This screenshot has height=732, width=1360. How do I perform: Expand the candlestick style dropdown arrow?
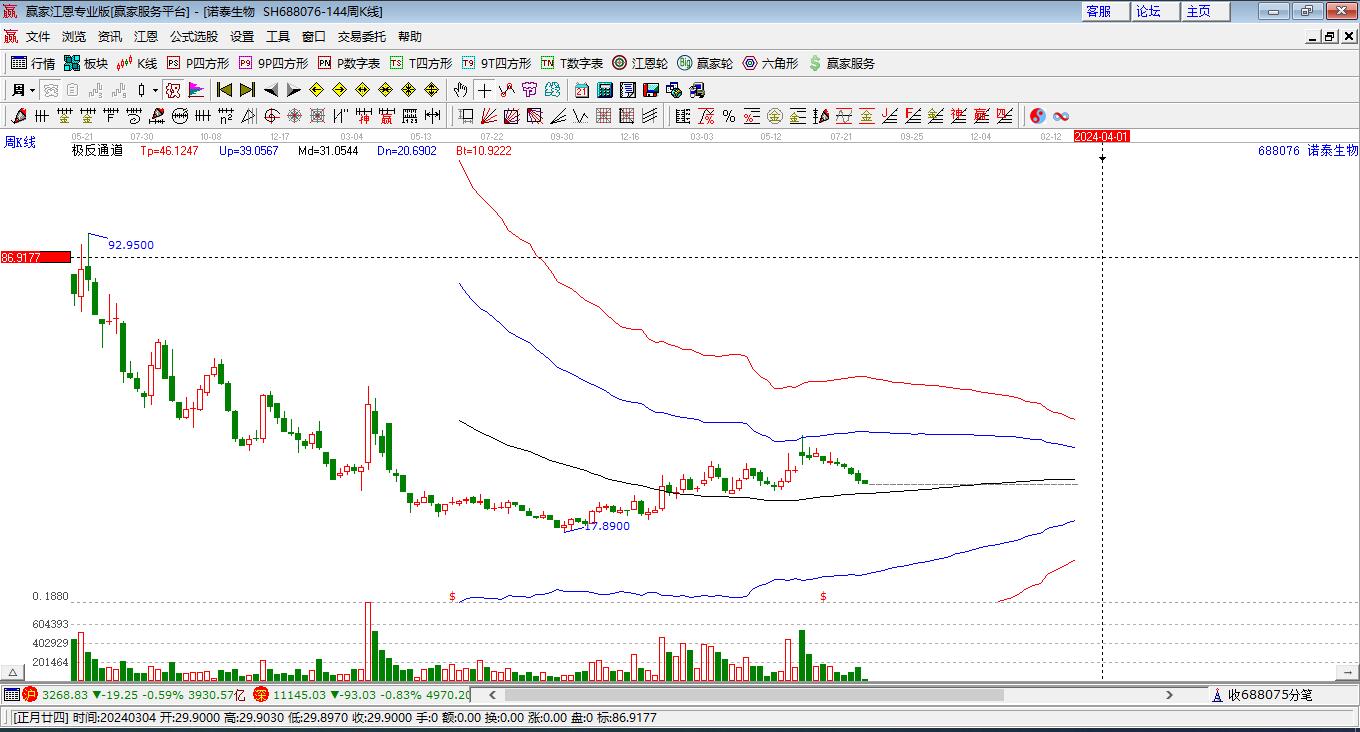click(155, 90)
